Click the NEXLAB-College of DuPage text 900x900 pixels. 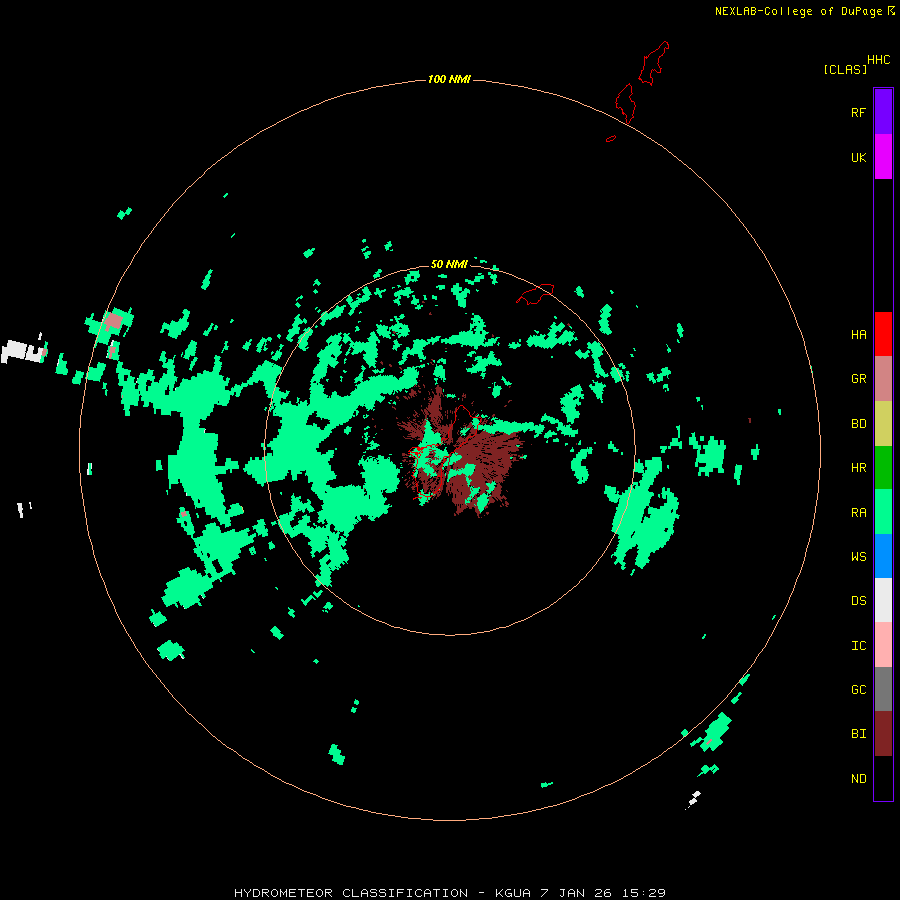click(x=798, y=11)
